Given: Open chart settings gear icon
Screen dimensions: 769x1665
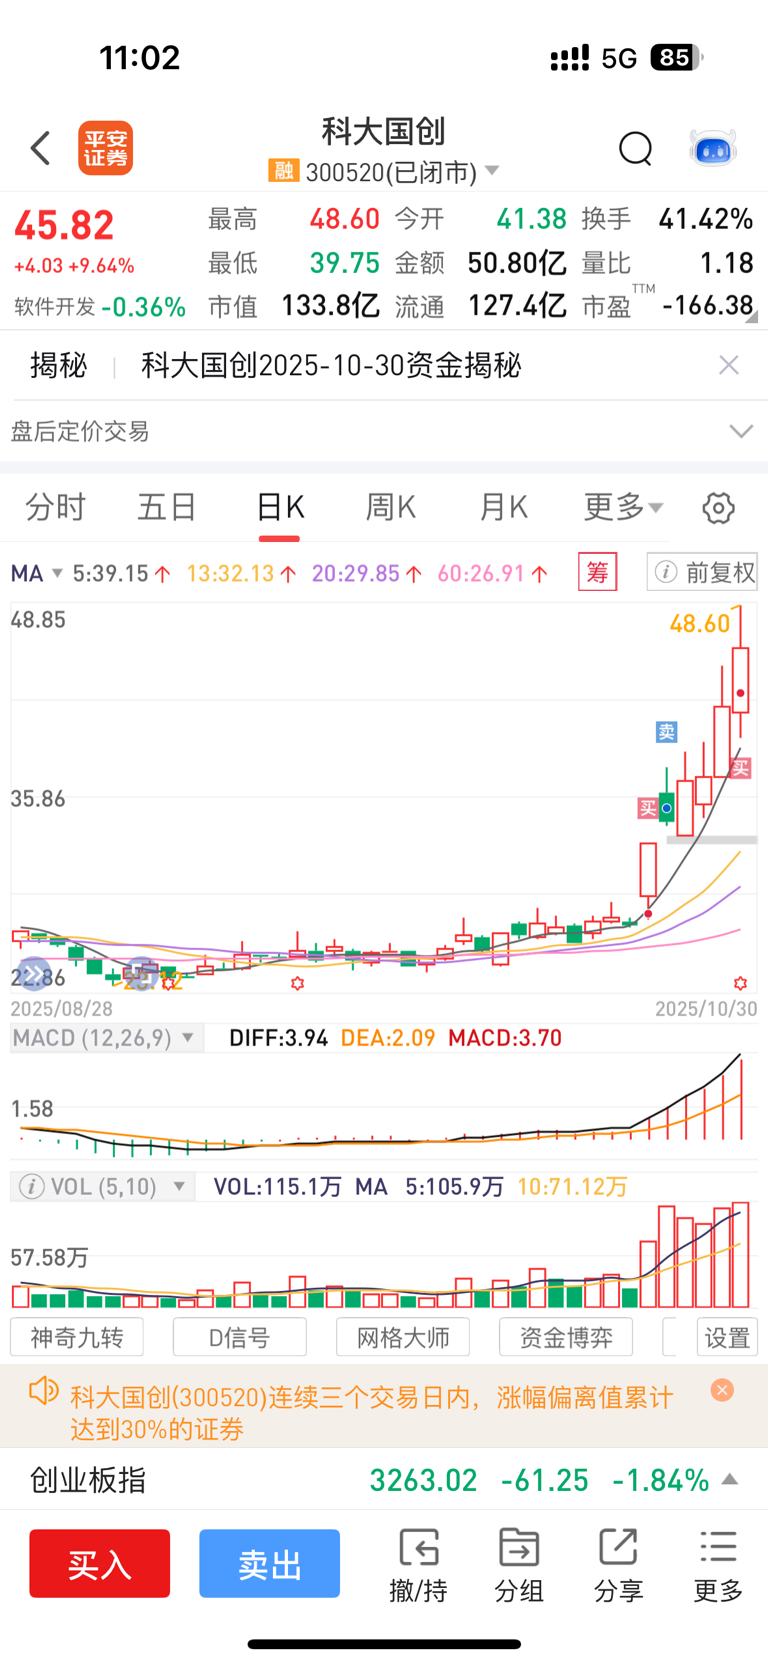Looking at the screenshot, I should (718, 508).
